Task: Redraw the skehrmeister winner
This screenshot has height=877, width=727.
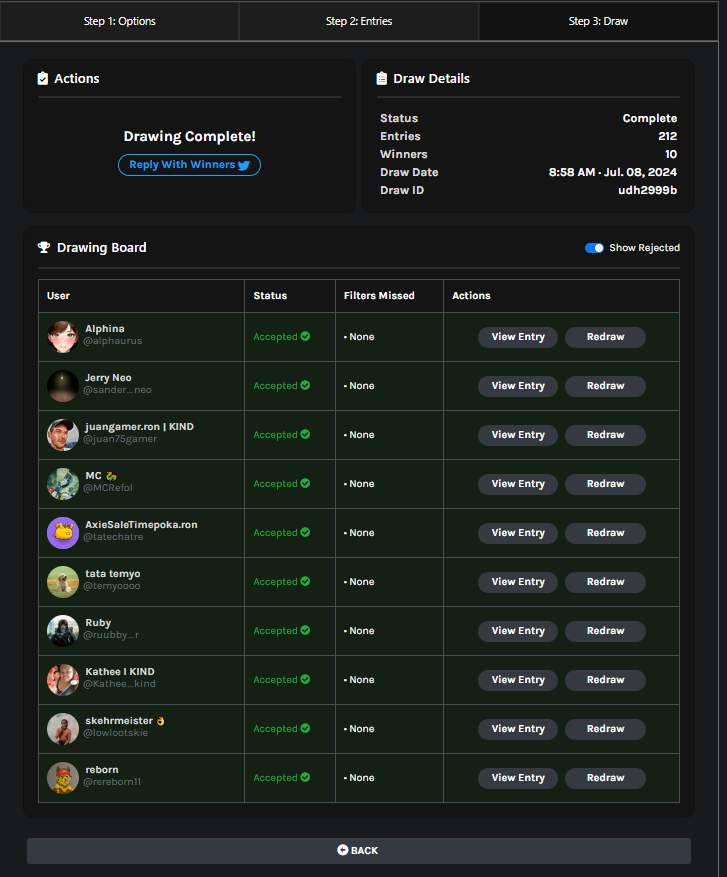Action: (605, 729)
